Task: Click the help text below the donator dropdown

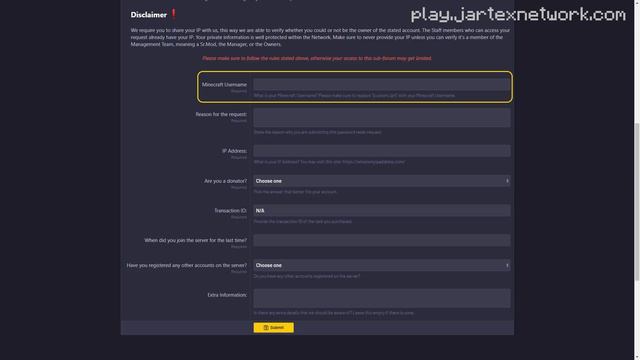Action: (x=295, y=192)
